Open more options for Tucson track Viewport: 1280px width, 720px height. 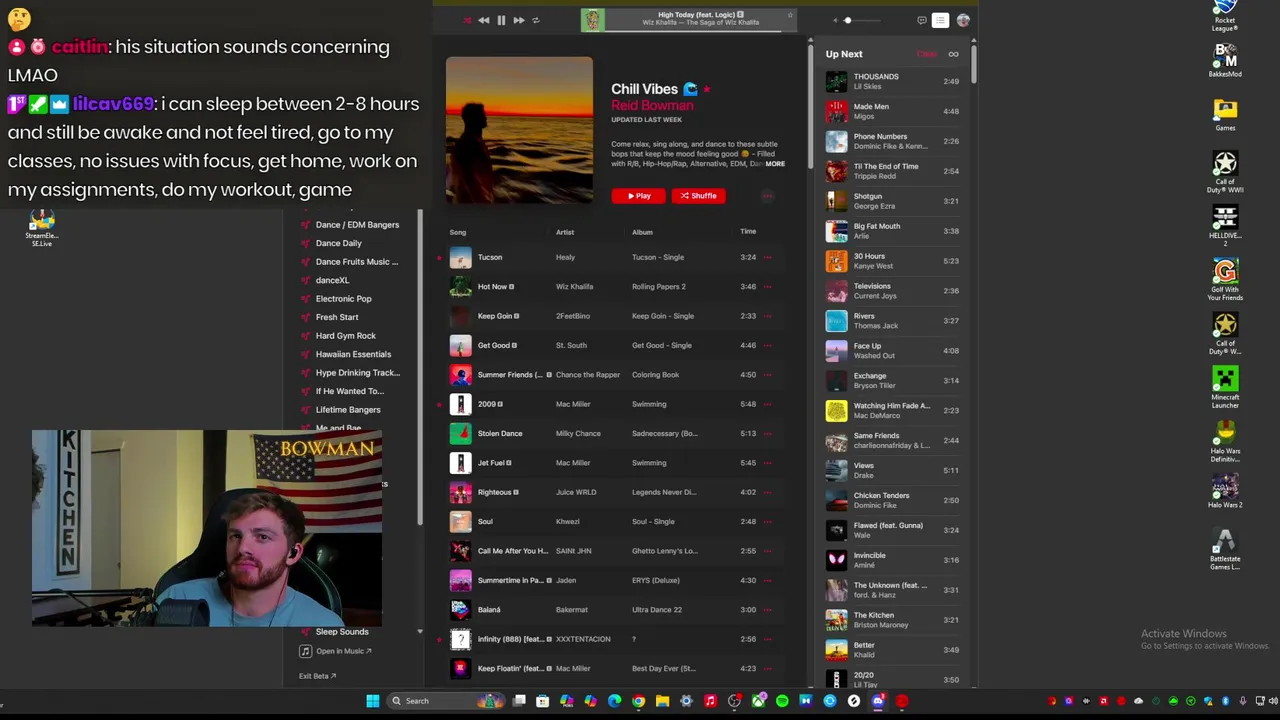click(x=768, y=257)
